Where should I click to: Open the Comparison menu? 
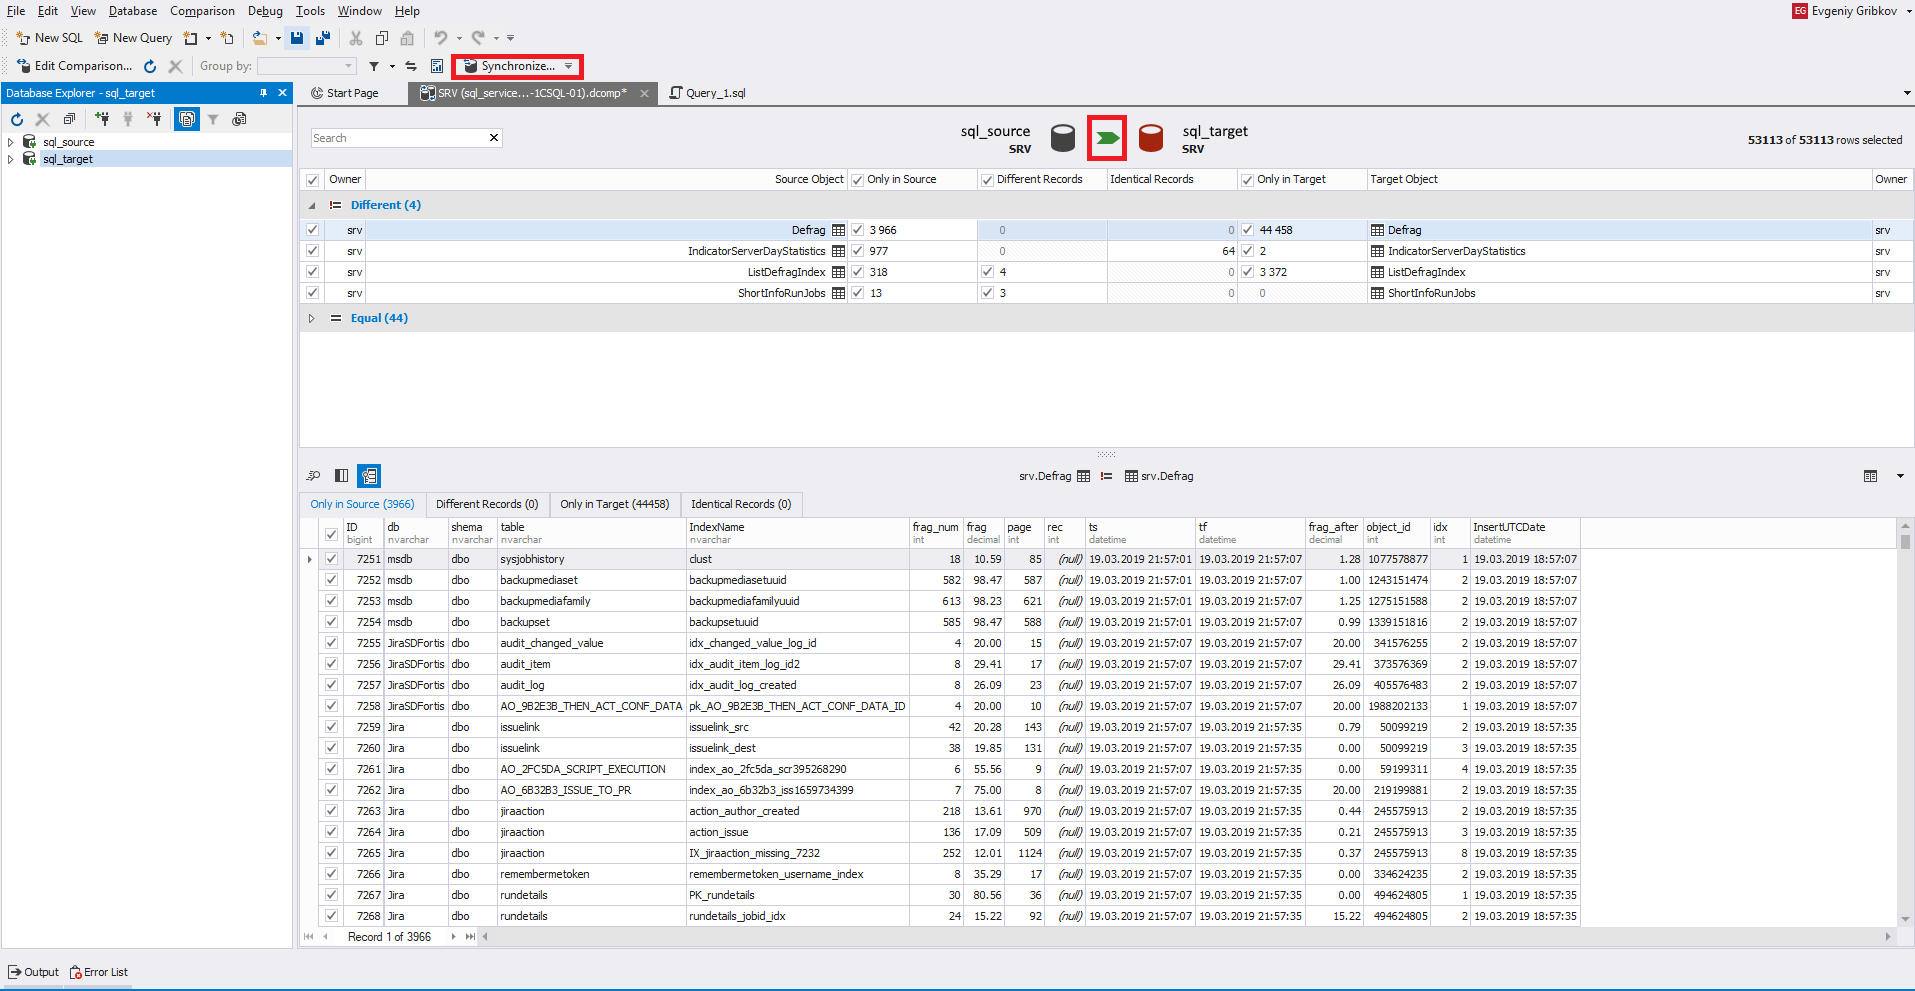coord(202,11)
